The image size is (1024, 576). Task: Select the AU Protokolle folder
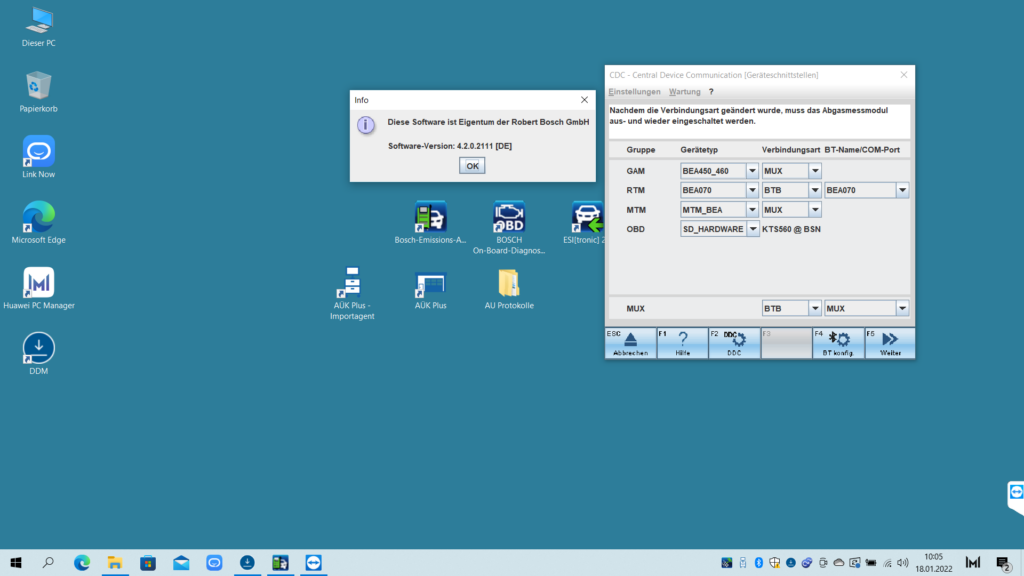(x=509, y=289)
